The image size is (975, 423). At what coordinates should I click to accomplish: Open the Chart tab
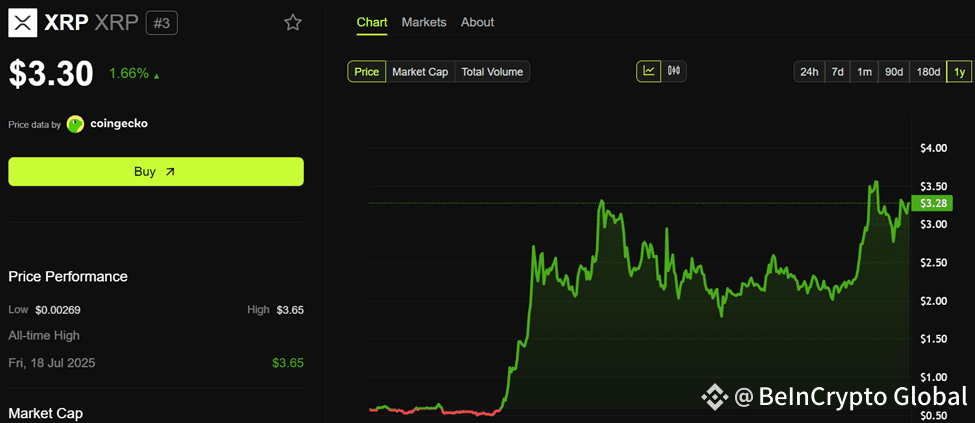[372, 22]
